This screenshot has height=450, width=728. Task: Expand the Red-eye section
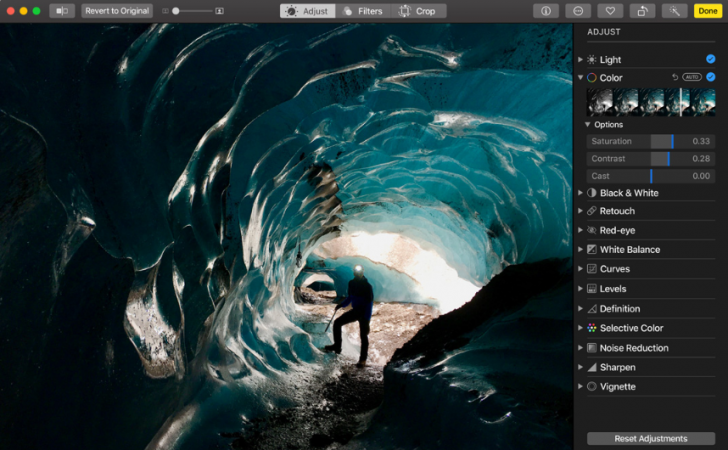[580, 230]
